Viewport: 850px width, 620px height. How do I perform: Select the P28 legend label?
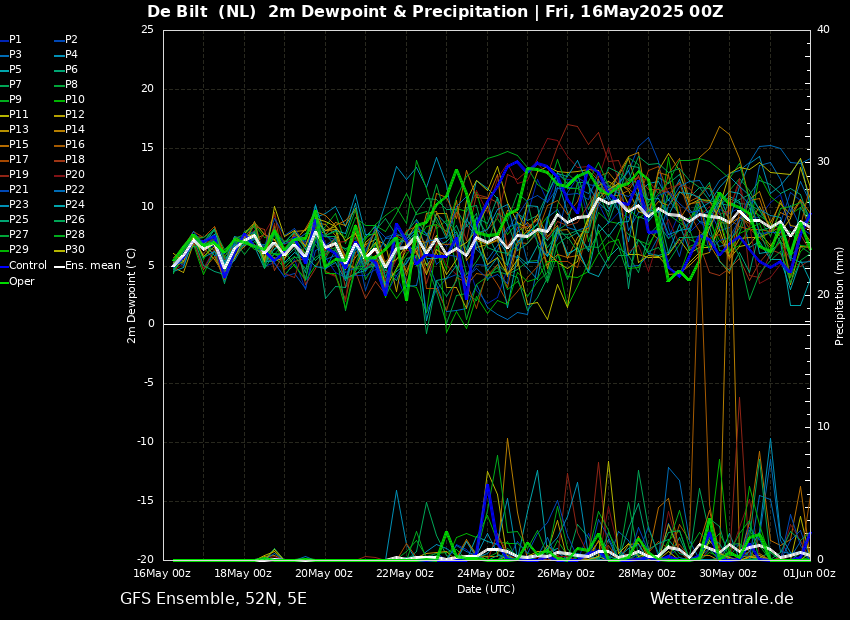[x=69, y=234]
